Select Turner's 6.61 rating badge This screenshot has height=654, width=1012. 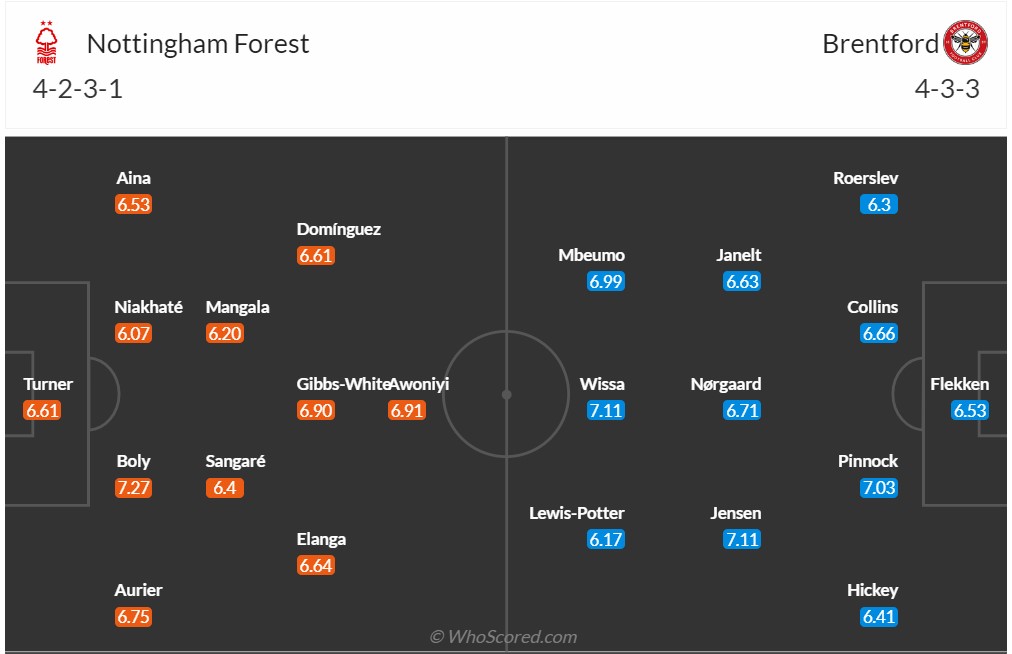click(43, 410)
